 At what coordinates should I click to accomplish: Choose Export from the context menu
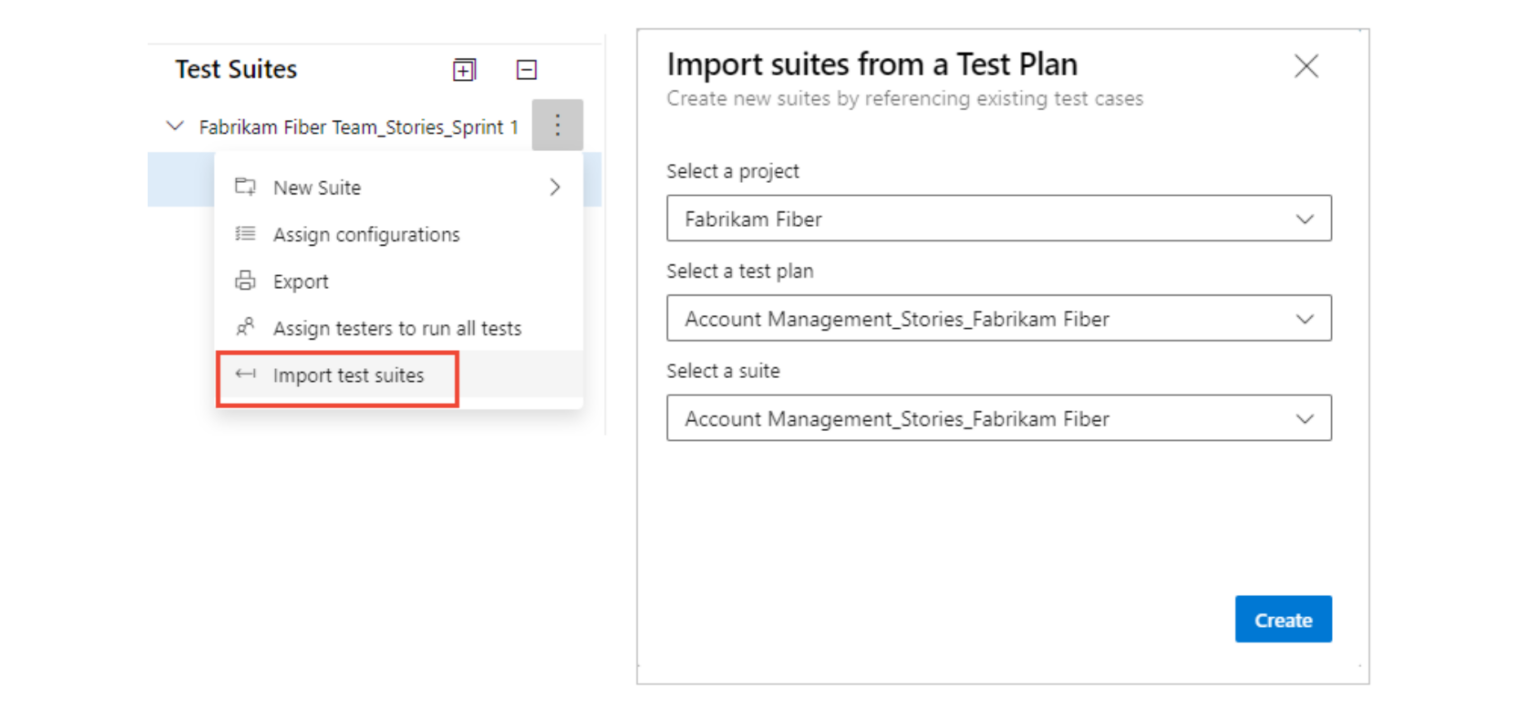[300, 281]
